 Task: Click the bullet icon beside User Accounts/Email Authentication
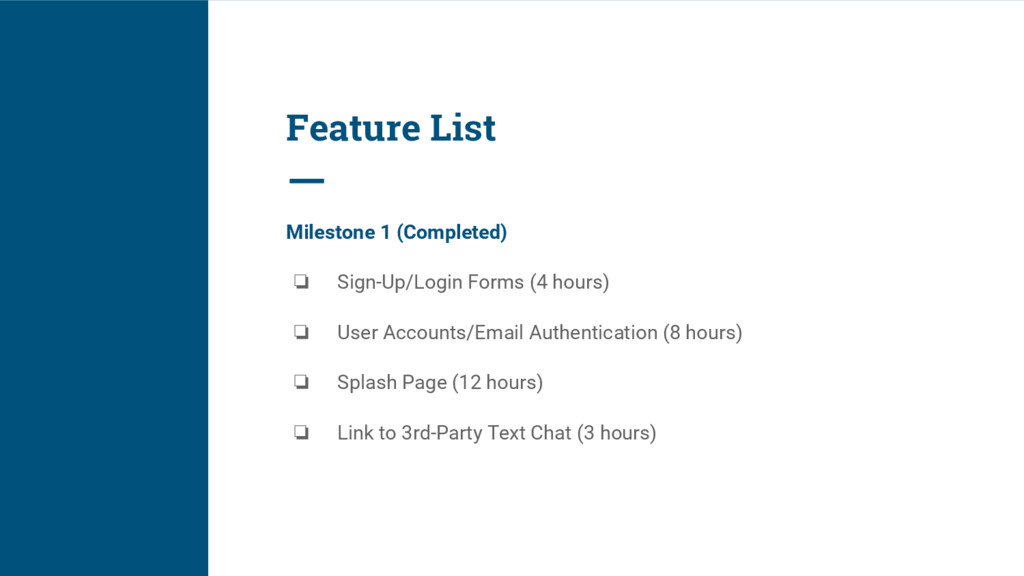[300, 333]
